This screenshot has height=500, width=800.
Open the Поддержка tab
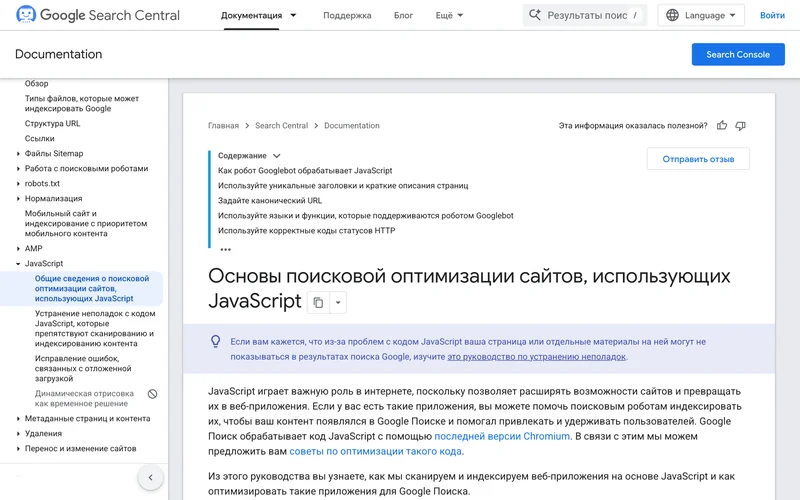[x=347, y=15]
